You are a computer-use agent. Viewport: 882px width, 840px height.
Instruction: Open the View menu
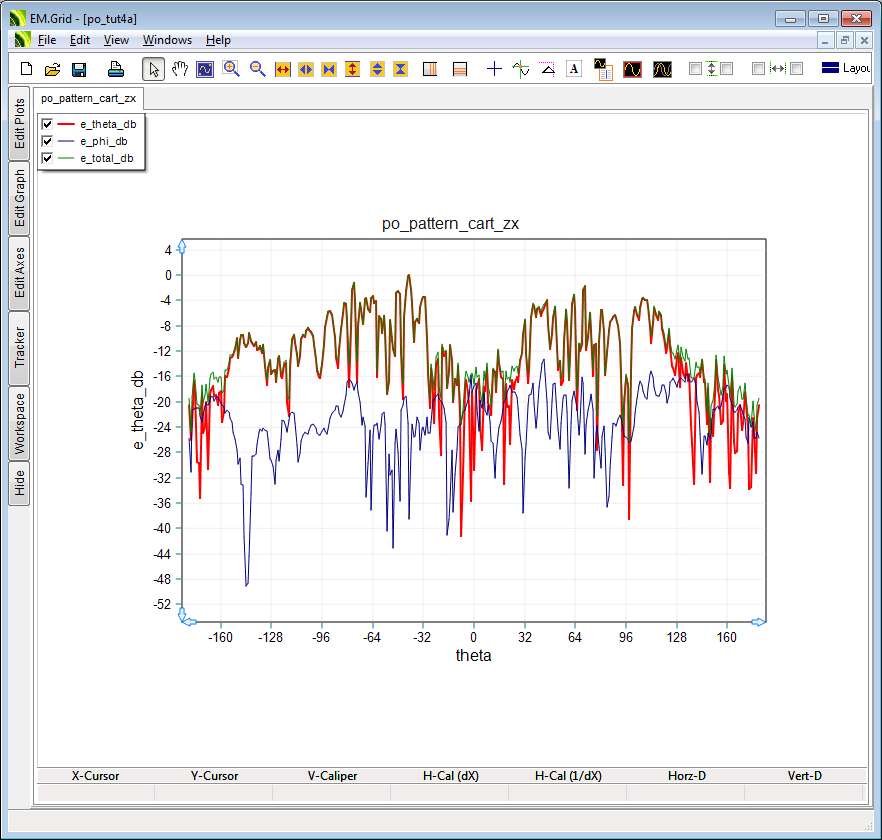point(116,40)
